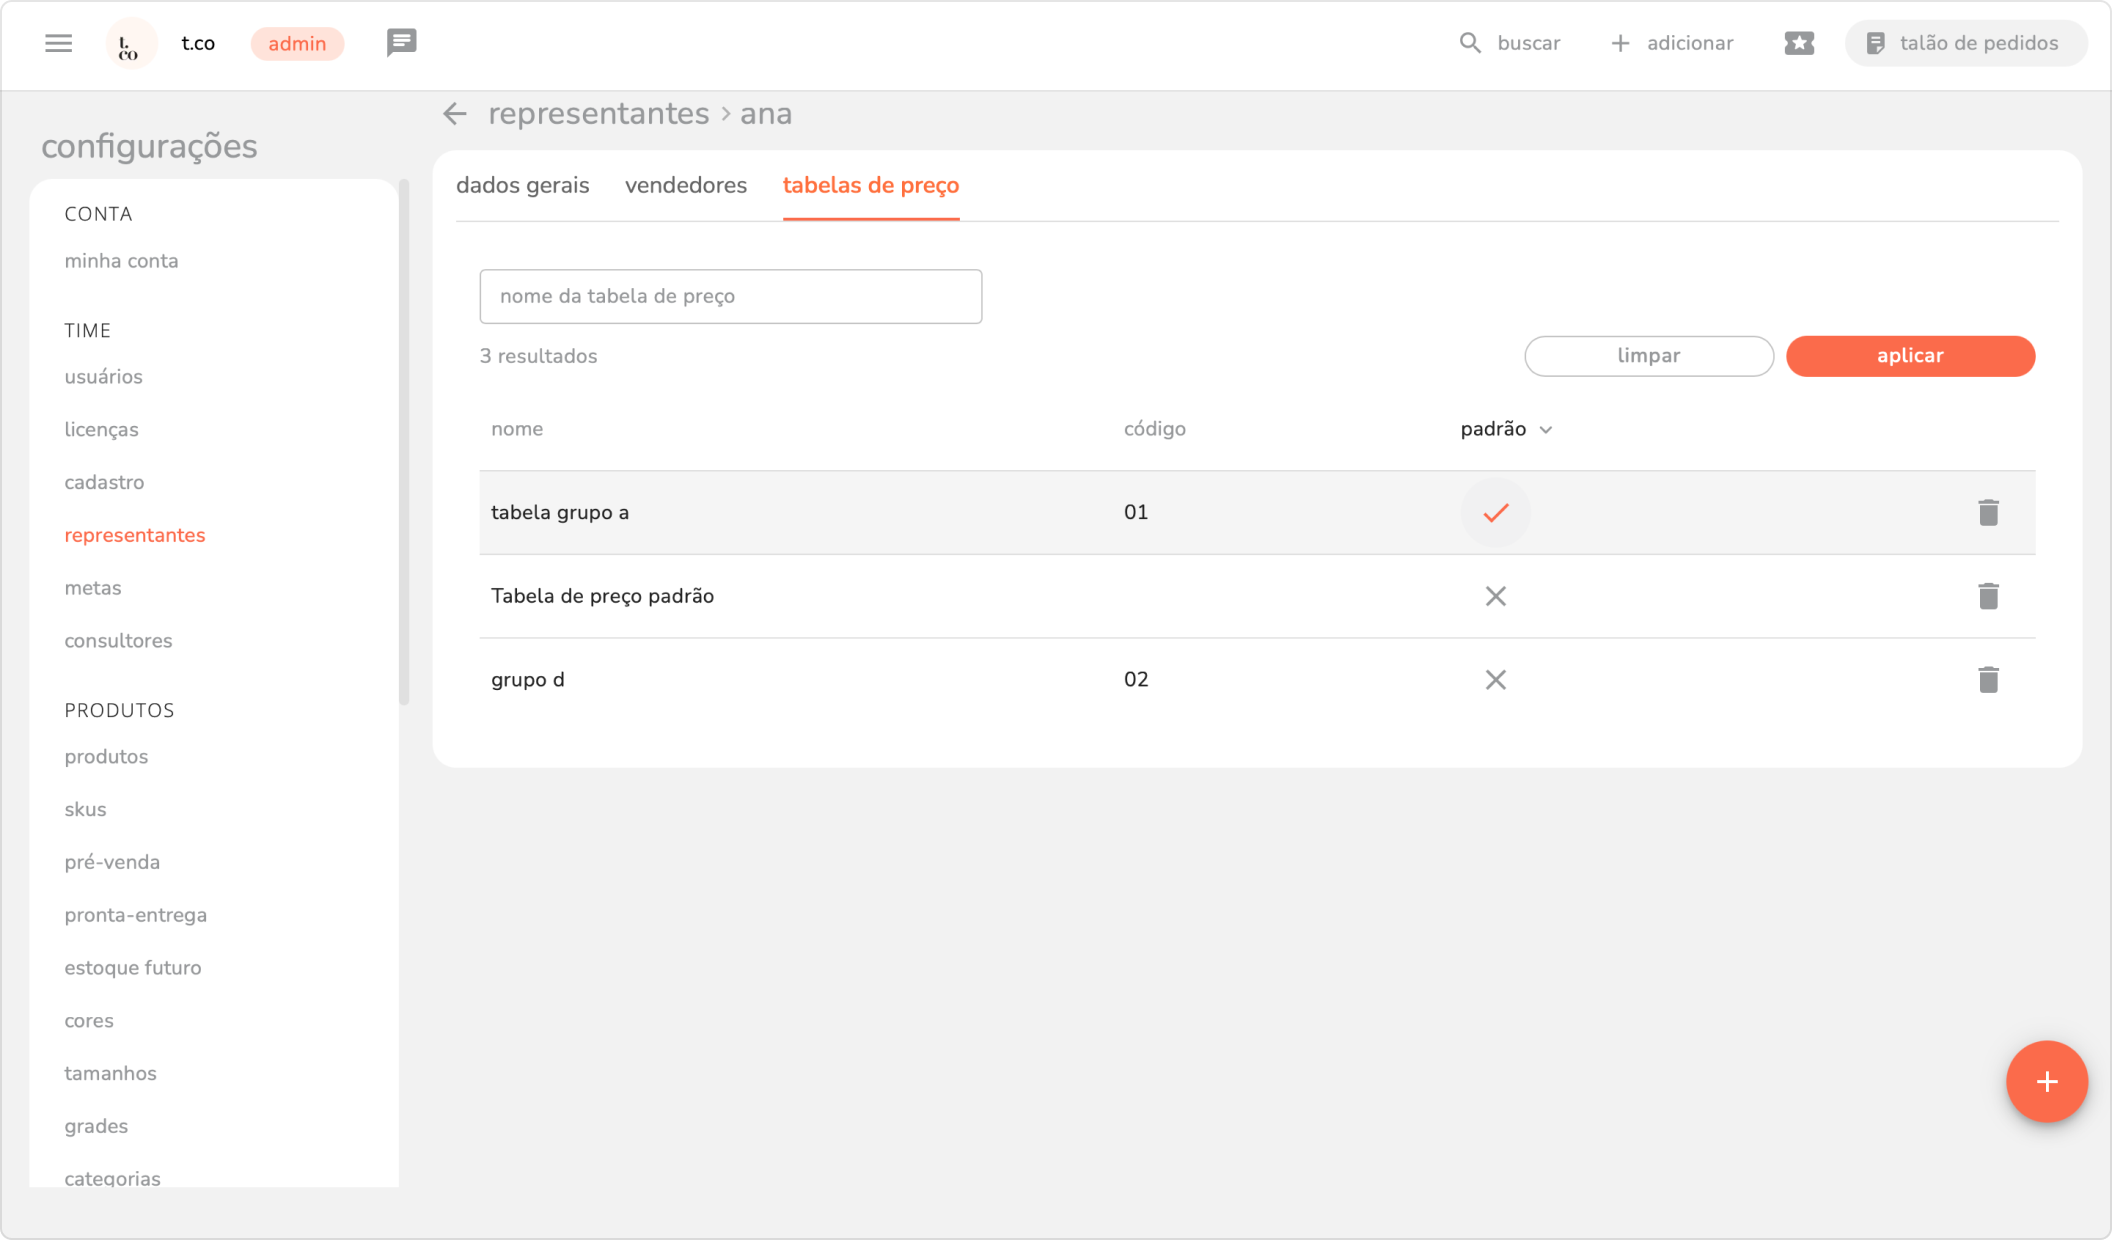Switch to the vendedores tab
Viewport: 2112px width, 1240px height.
point(686,185)
